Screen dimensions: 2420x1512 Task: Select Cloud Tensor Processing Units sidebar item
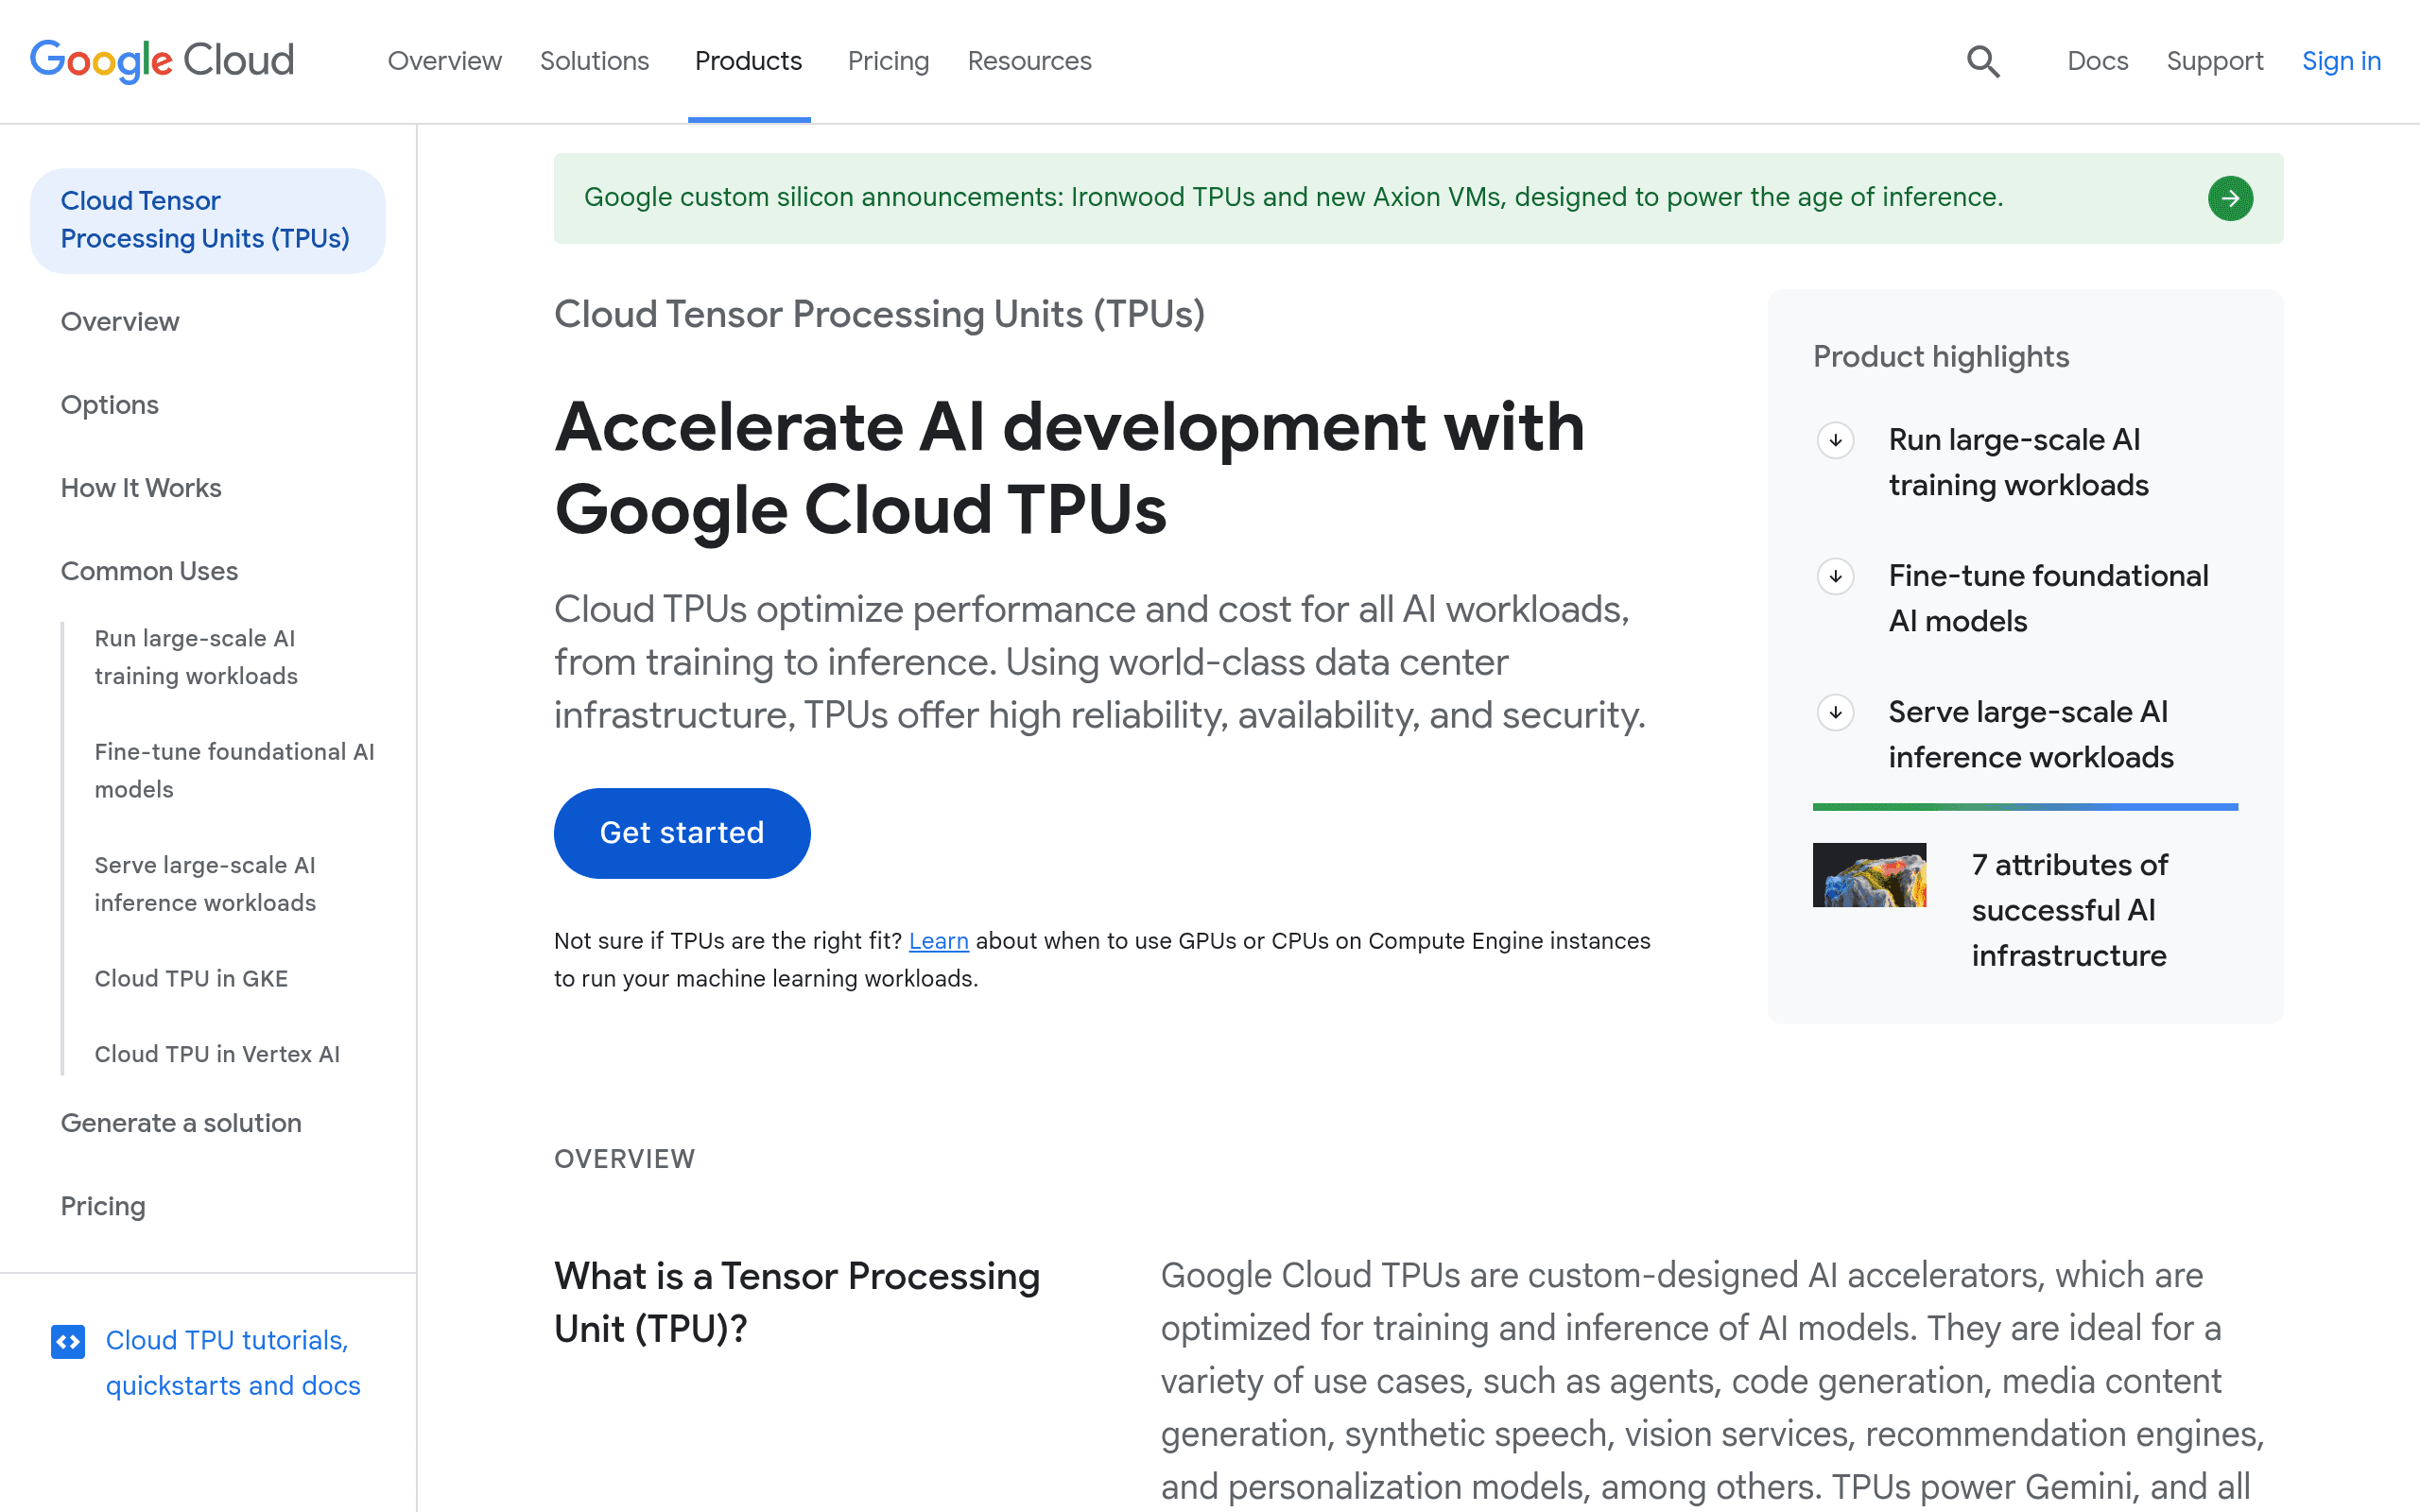point(207,220)
